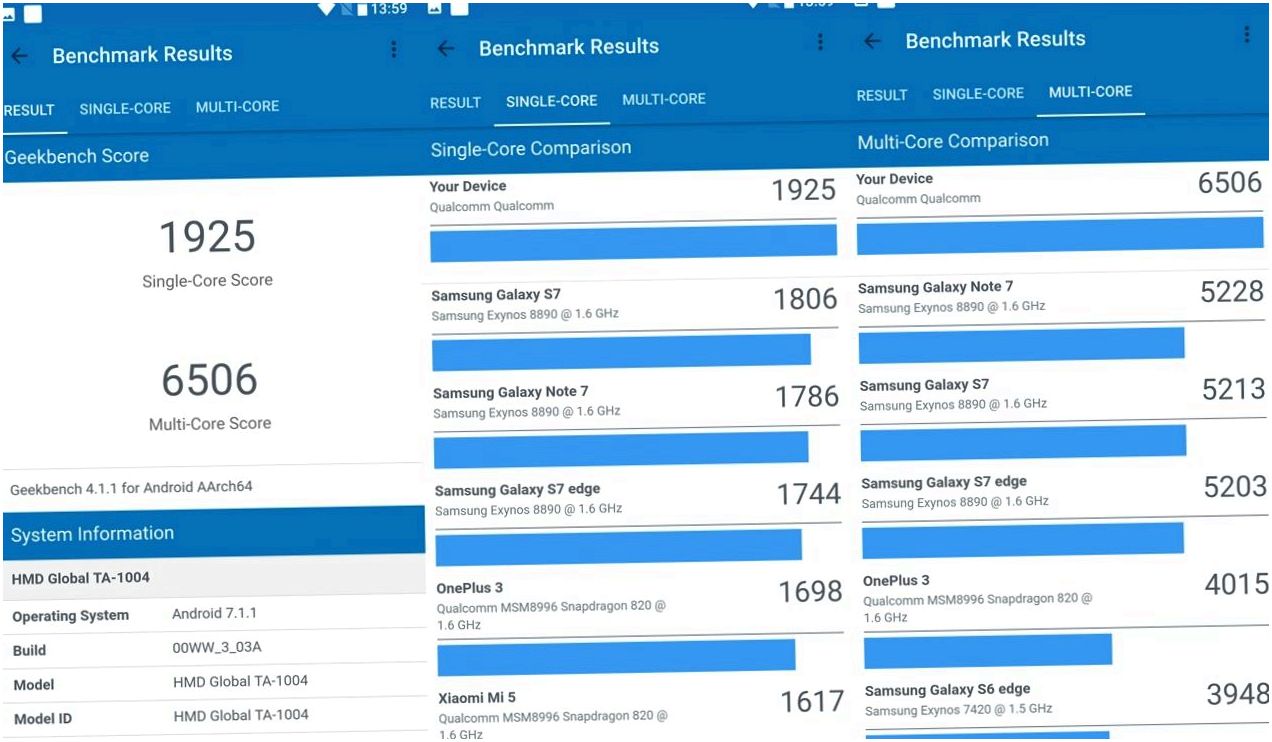The height and width of the screenshot is (742, 1272).
Task: Tap the 13:59 clock in status bar
Action: point(389,9)
